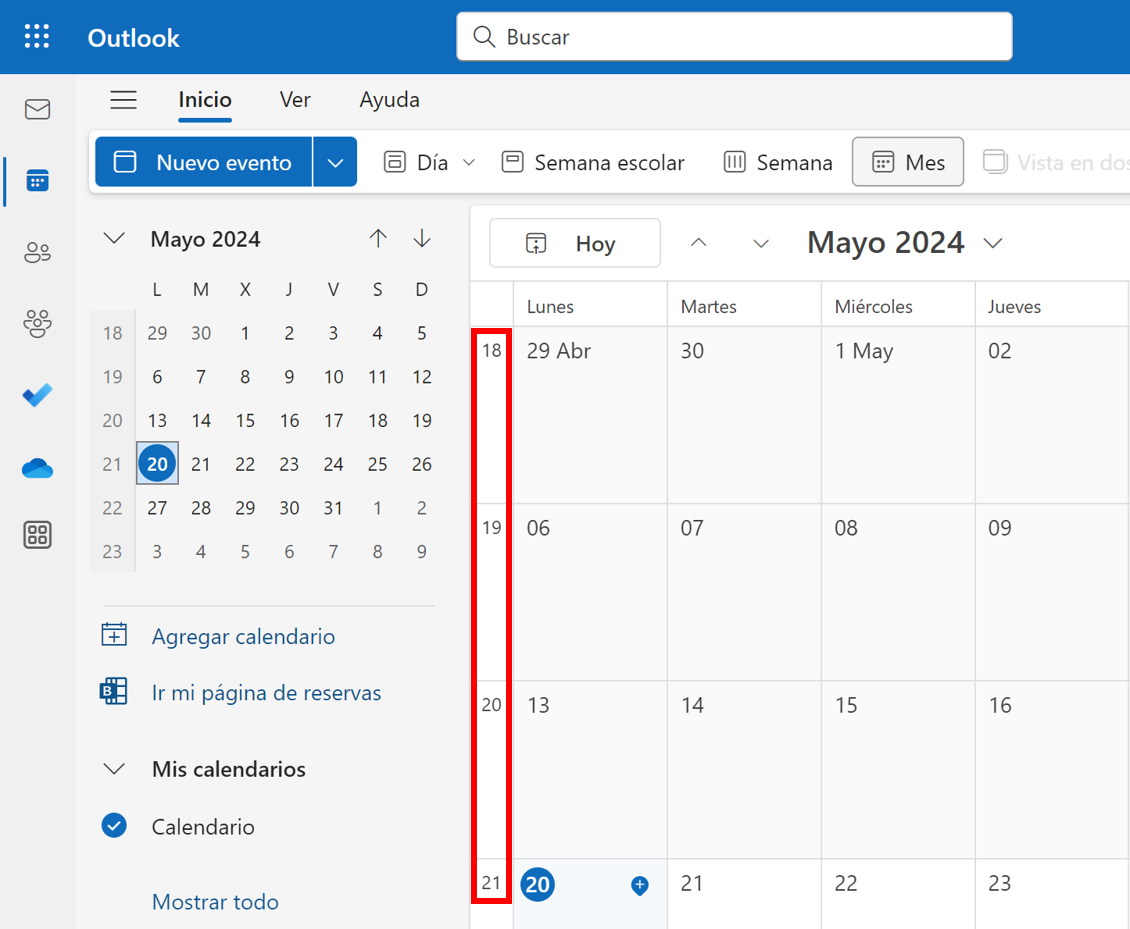The image size is (1130, 929).
Task: Select week 22 in mini calendar
Action: click(112, 508)
